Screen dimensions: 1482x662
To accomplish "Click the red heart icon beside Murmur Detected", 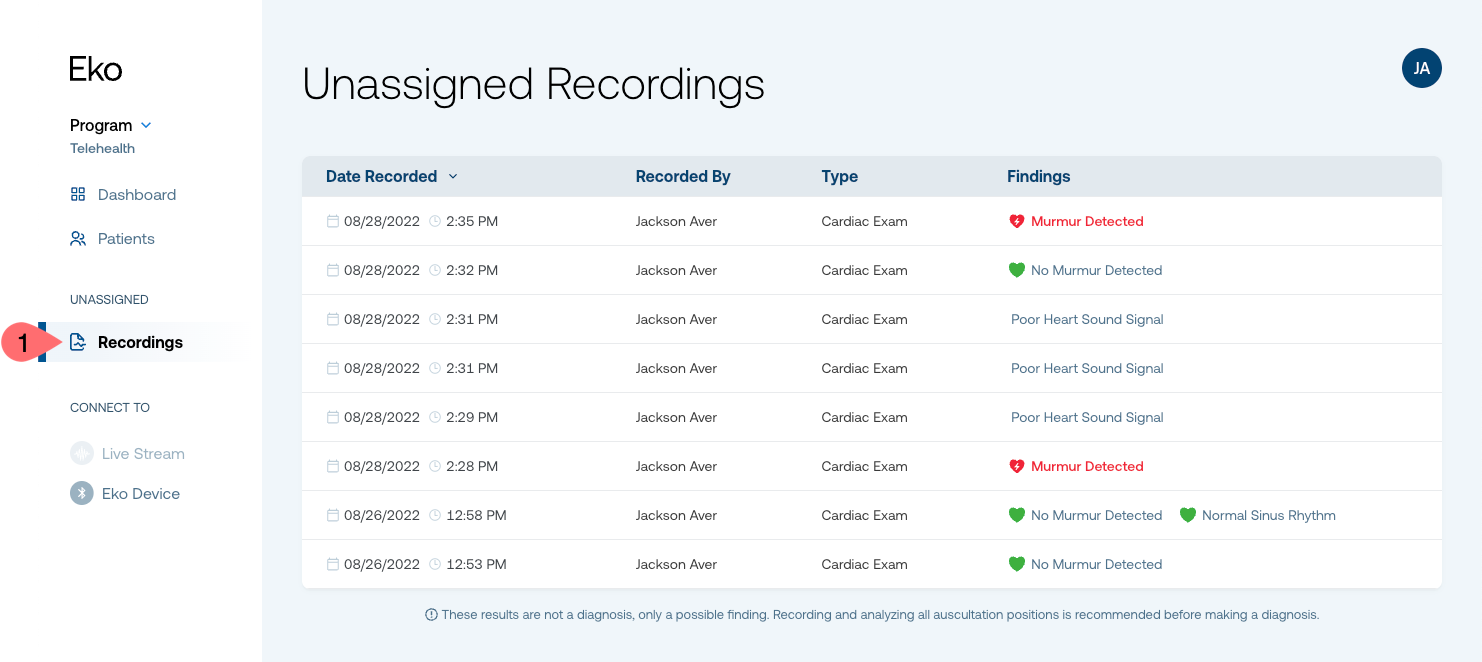I will 1015,221.
